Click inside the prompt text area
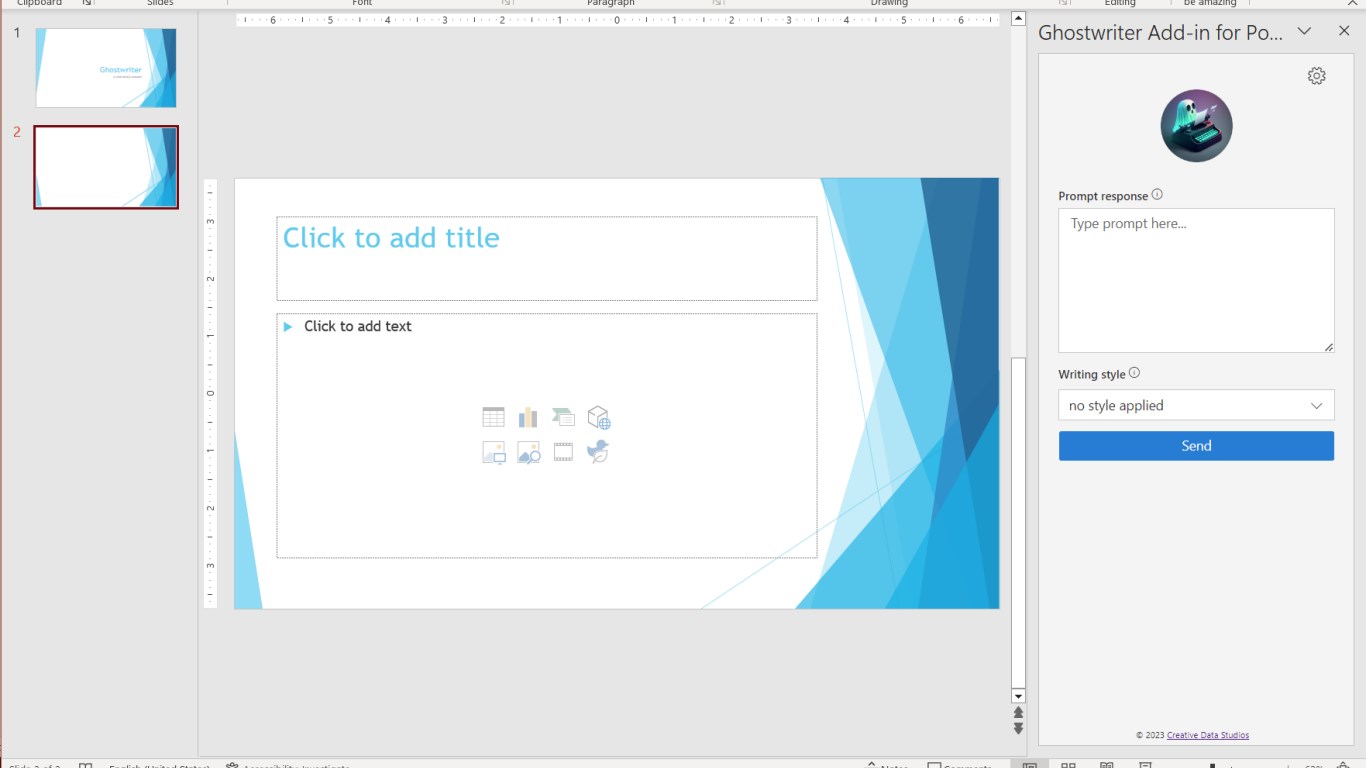This screenshot has height=768, width=1366. click(x=1196, y=280)
